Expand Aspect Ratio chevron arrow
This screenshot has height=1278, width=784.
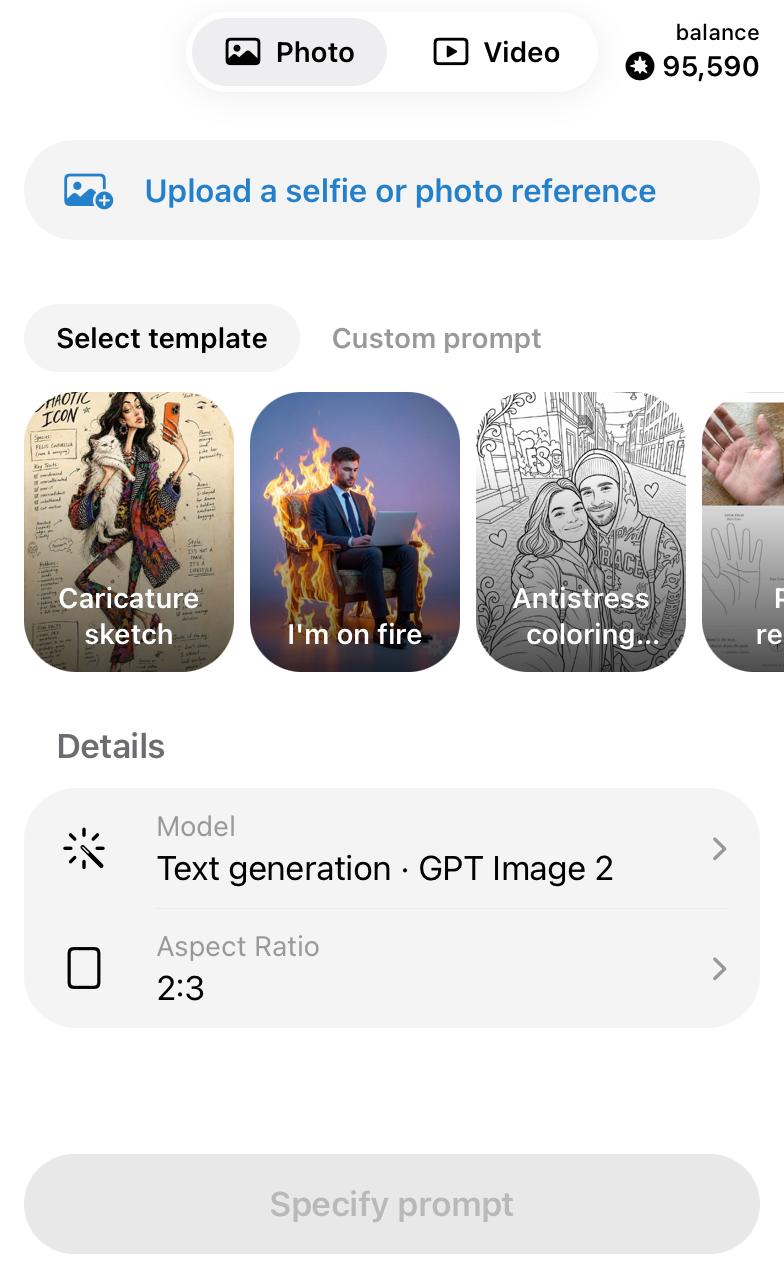[719, 969]
